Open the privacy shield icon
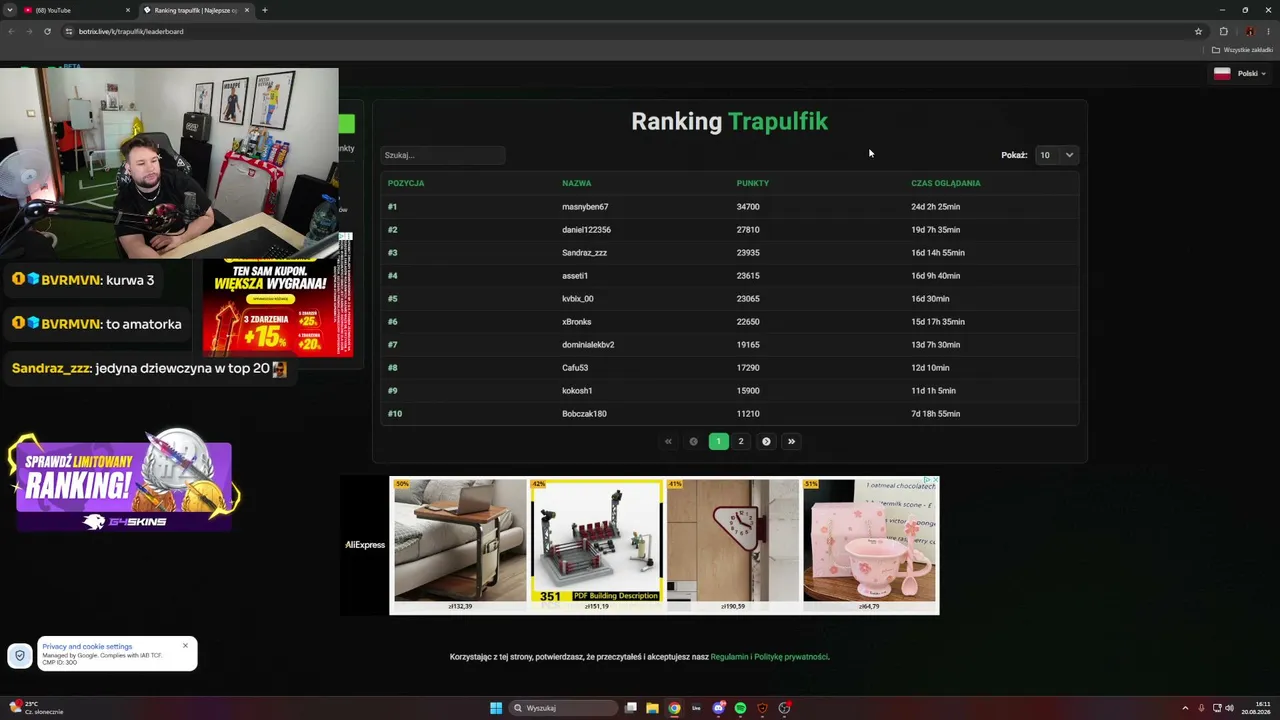This screenshot has width=1280, height=720. (x=19, y=656)
